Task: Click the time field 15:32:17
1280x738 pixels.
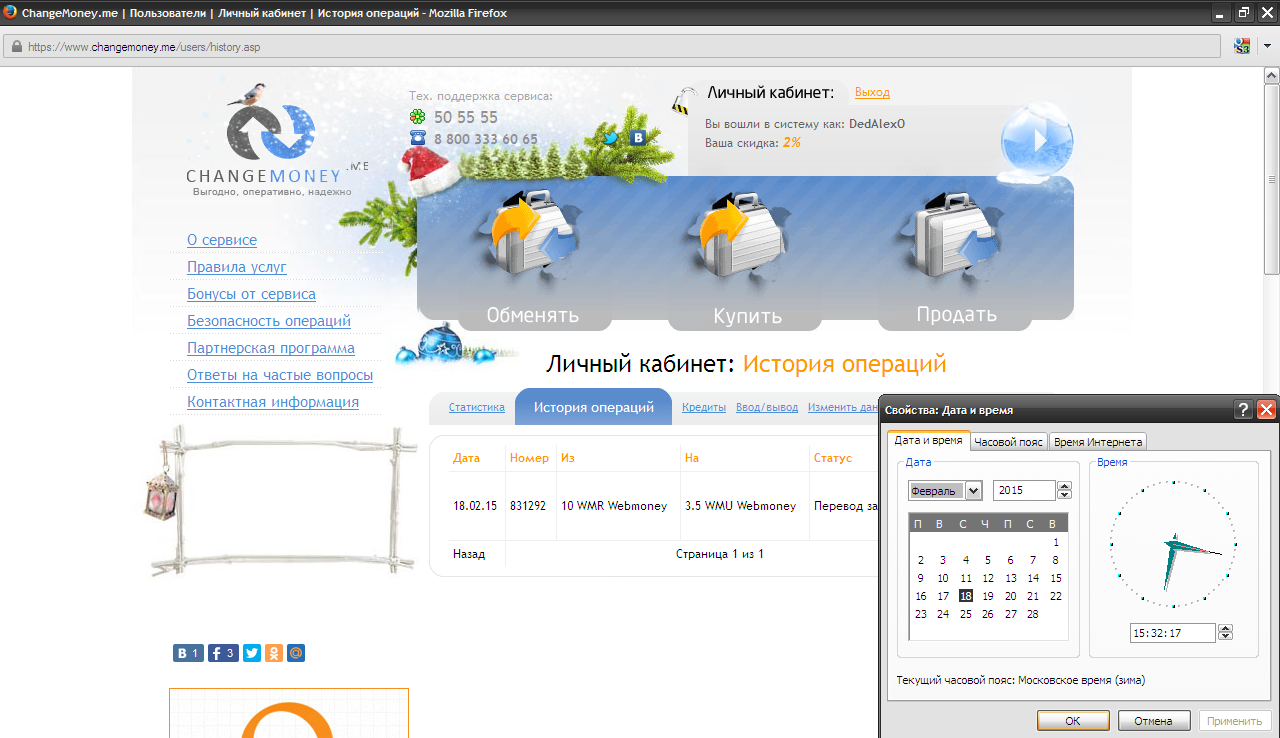Action: pos(1173,632)
